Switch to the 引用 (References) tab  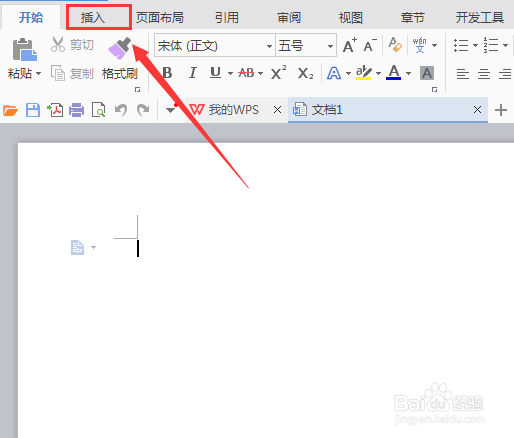click(227, 17)
